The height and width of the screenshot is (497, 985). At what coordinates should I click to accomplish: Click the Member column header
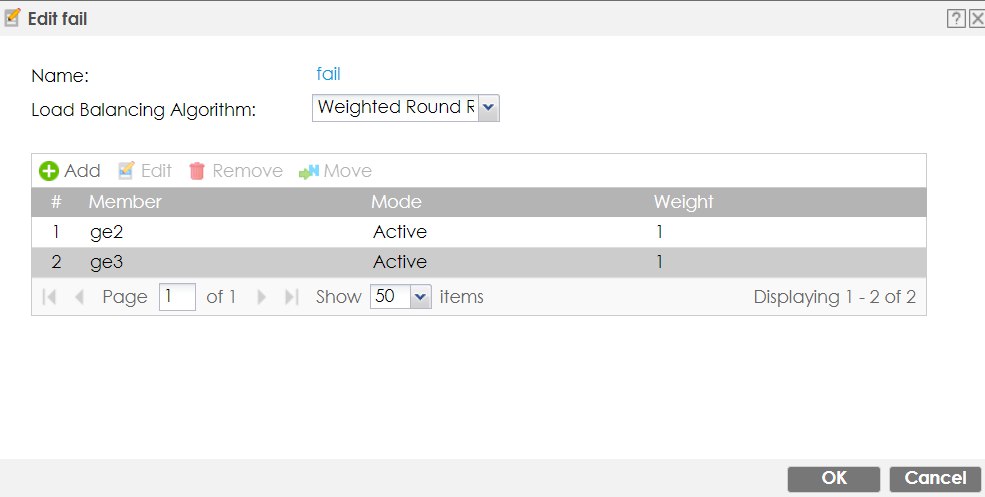(125, 202)
